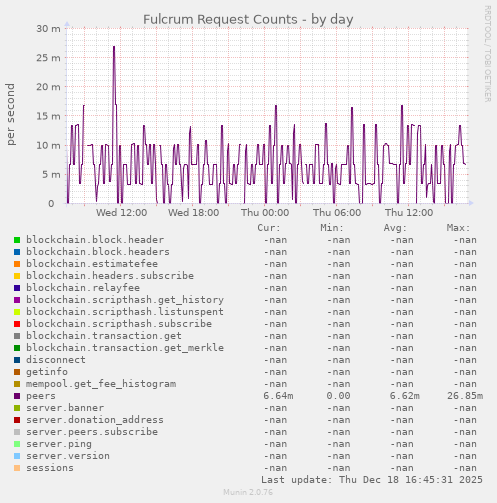Select the 'sessions' legend label
Image resolution: width=497 pixels, height=503 pixels.
(50, 468)
